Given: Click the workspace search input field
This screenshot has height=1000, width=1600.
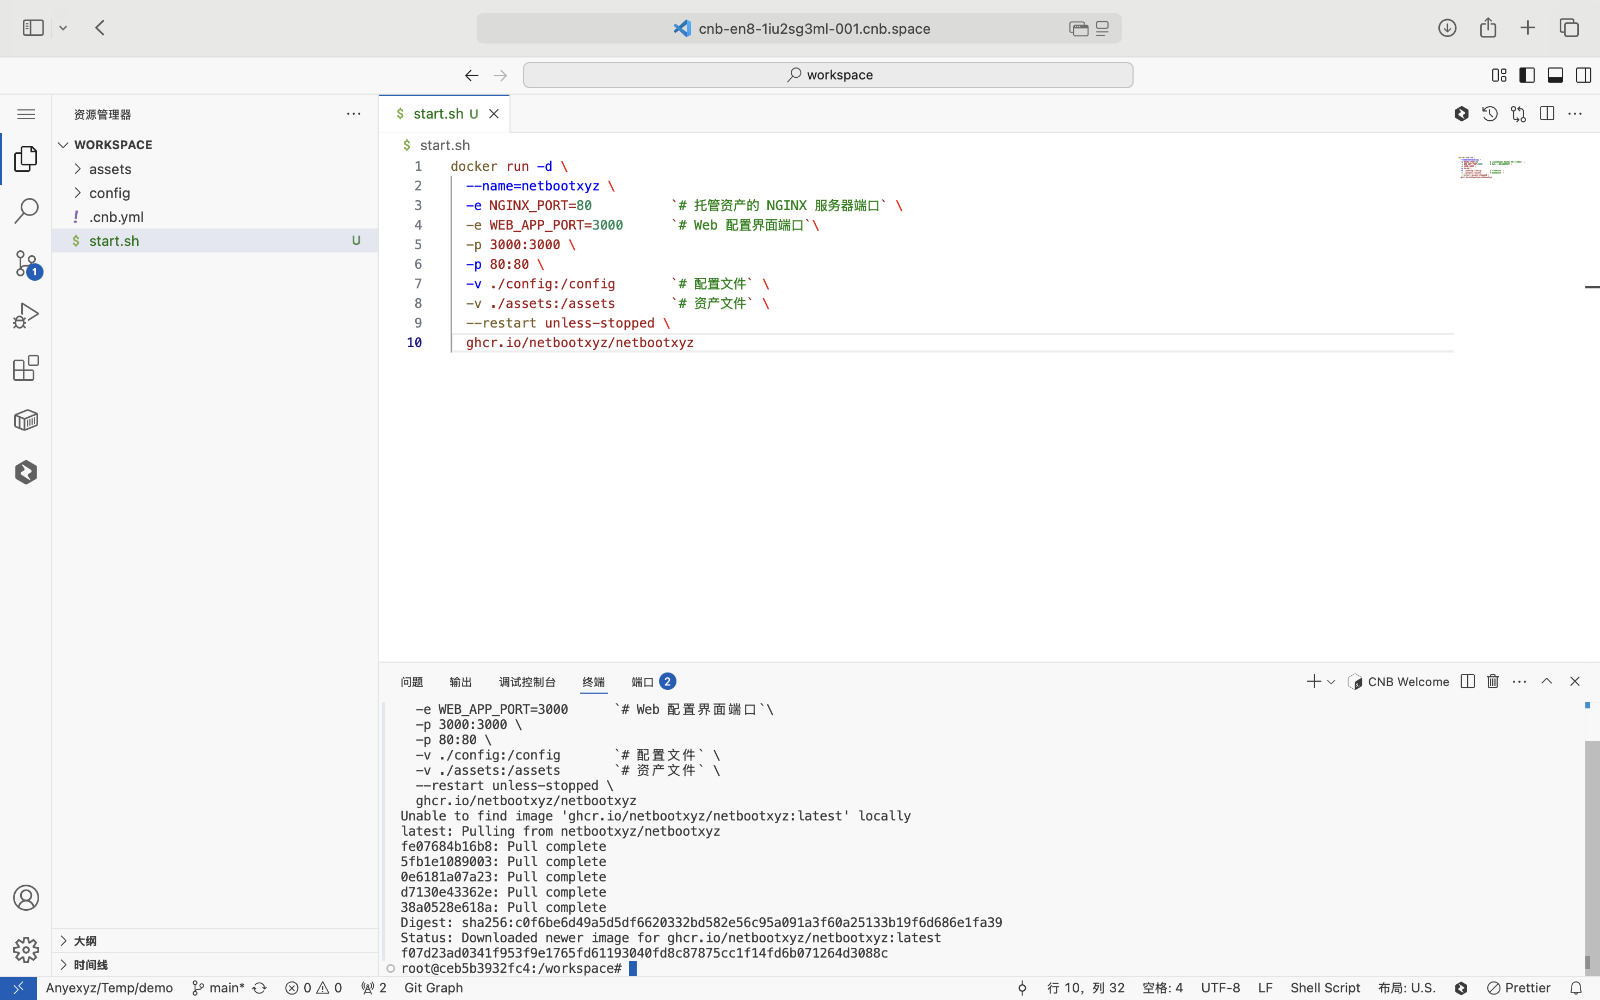Looking at the screenshot, I should [828, 75].
